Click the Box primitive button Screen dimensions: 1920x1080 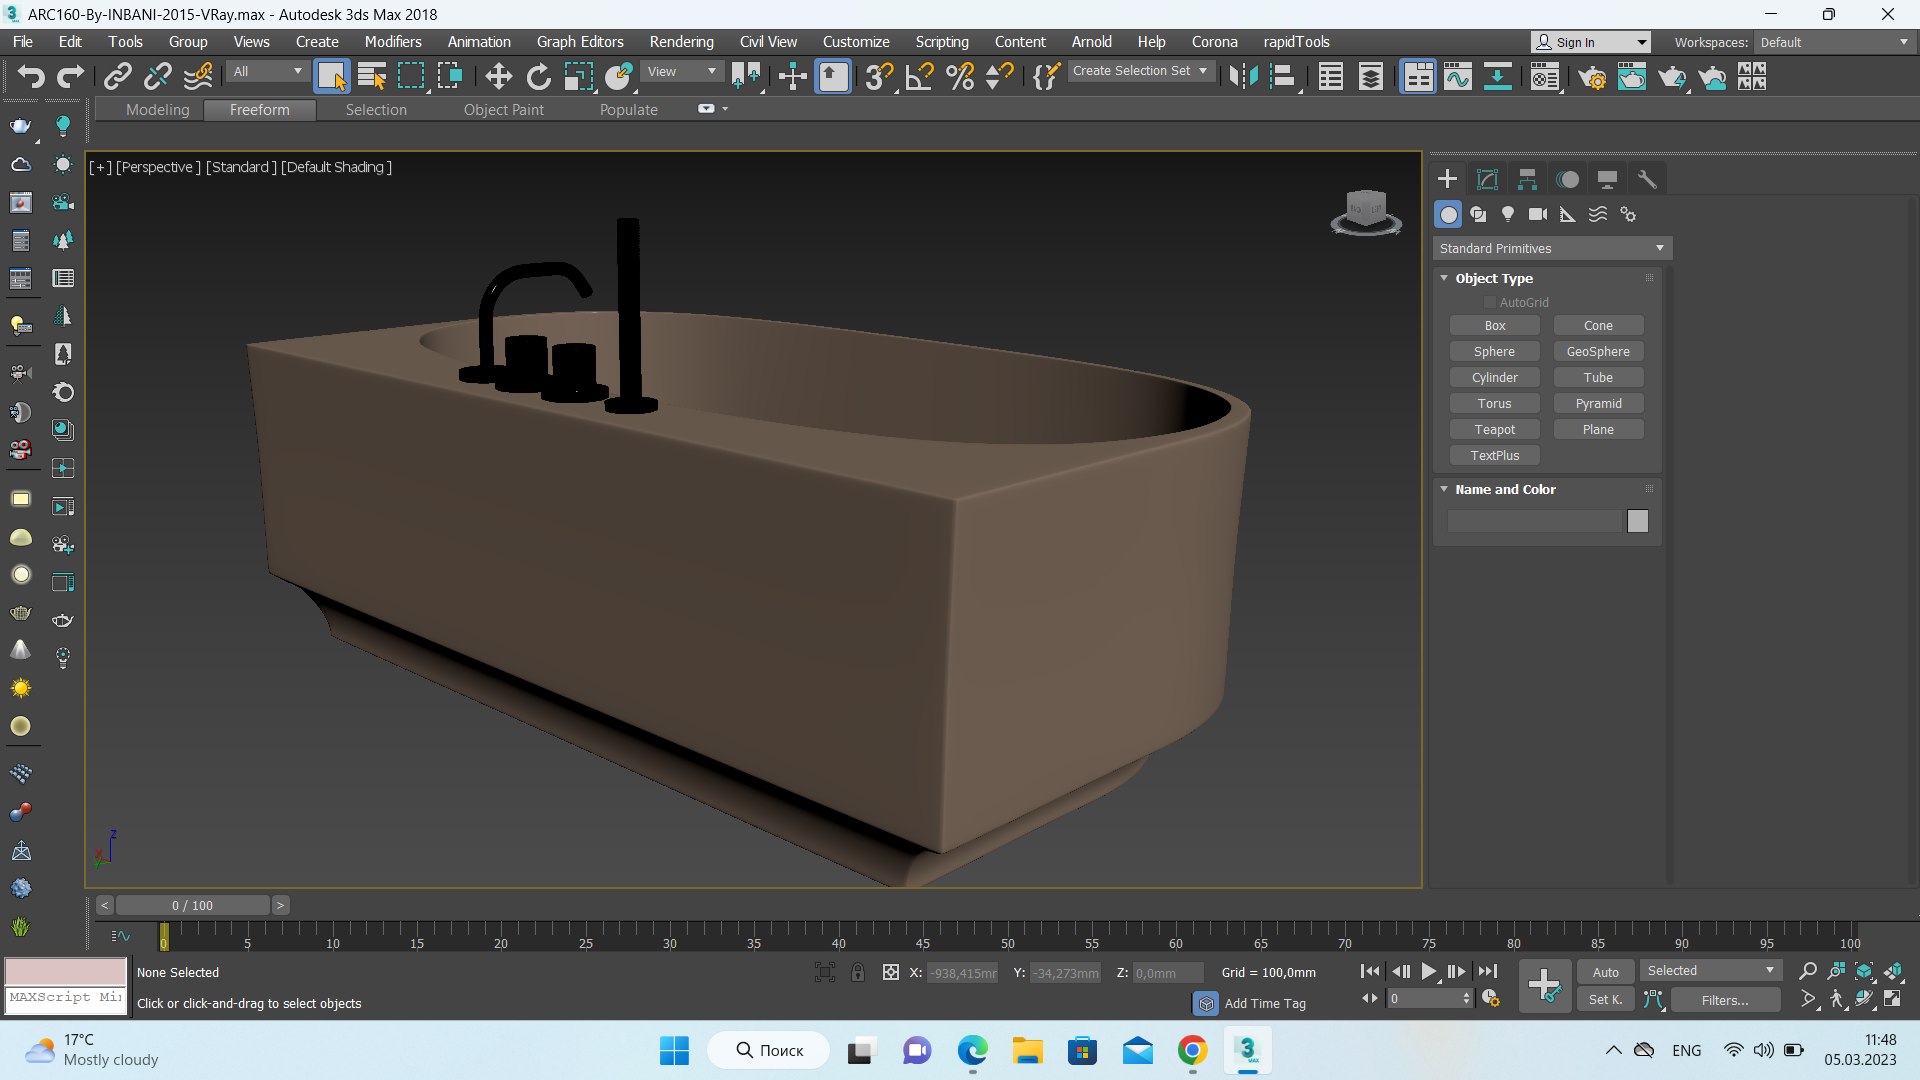(1494, 325)
